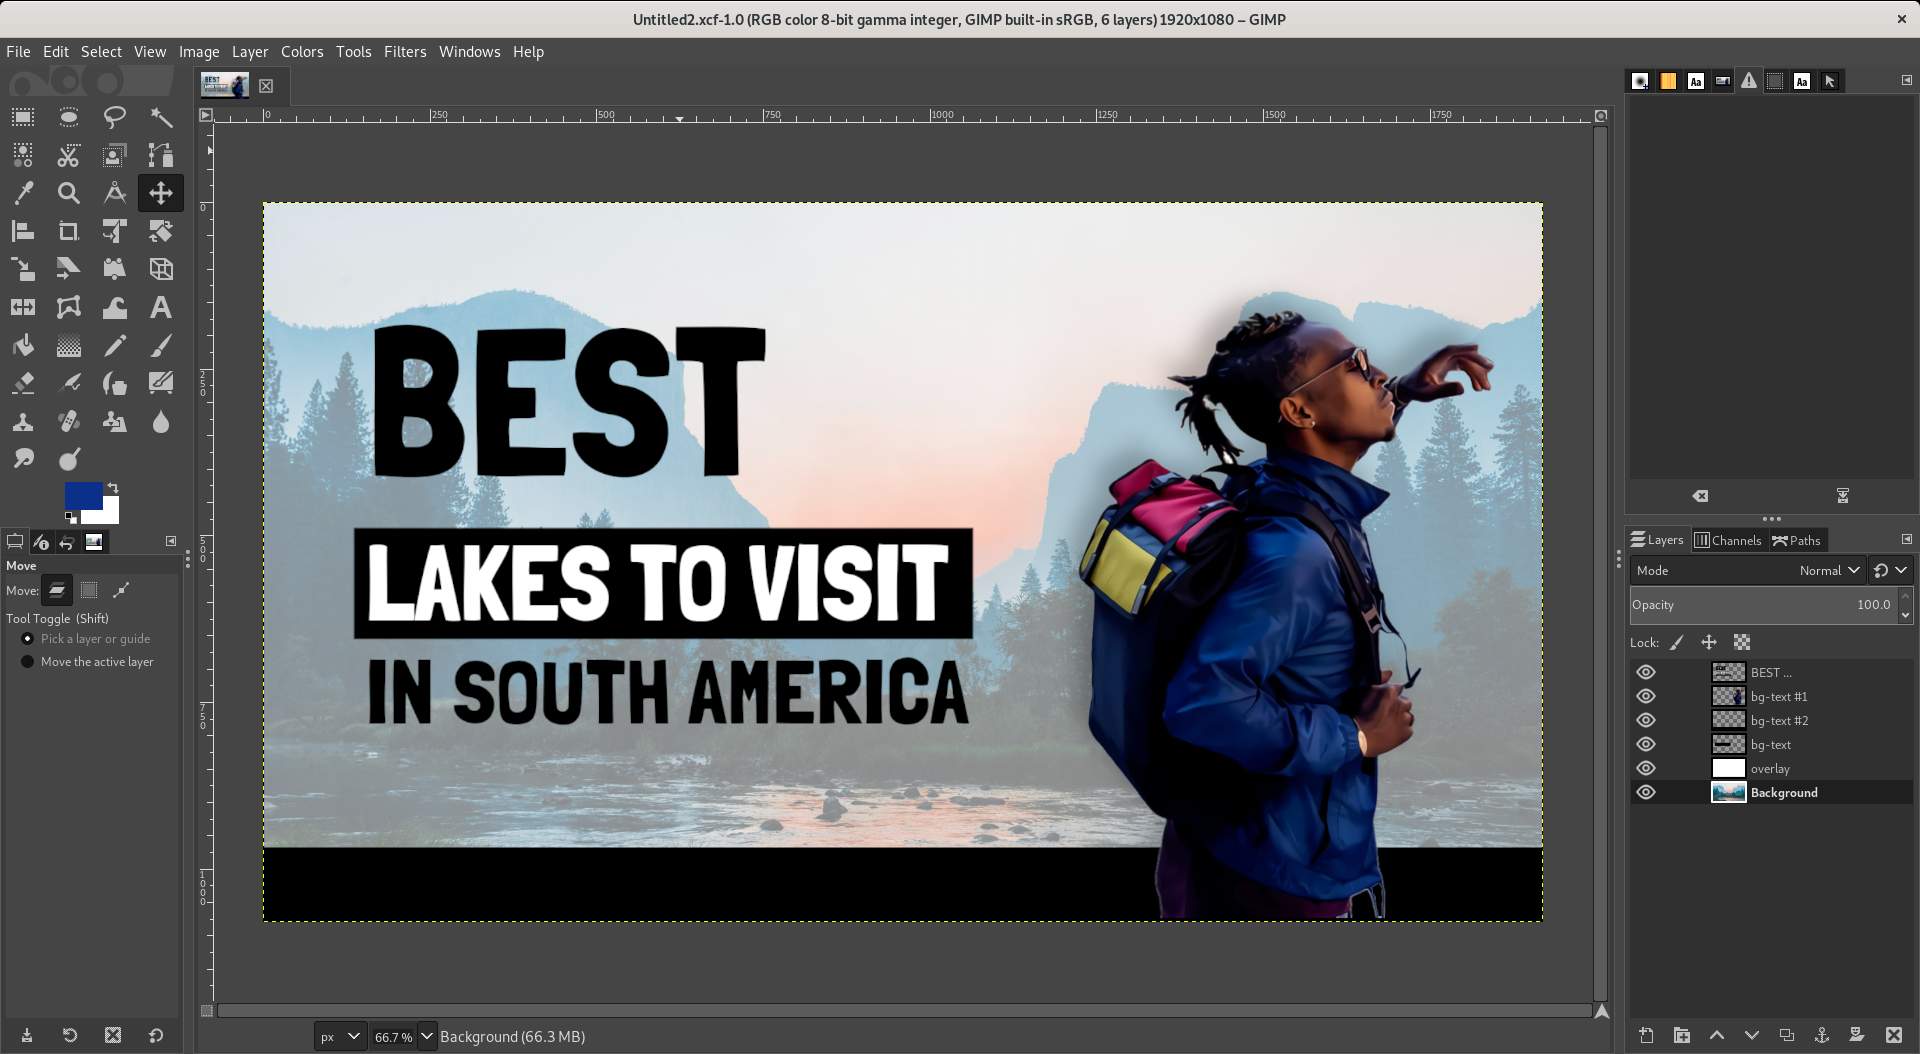Viewport: 1920px width, 1054px height.
Task: Create a new layer group
Action: [1682, 1036]
